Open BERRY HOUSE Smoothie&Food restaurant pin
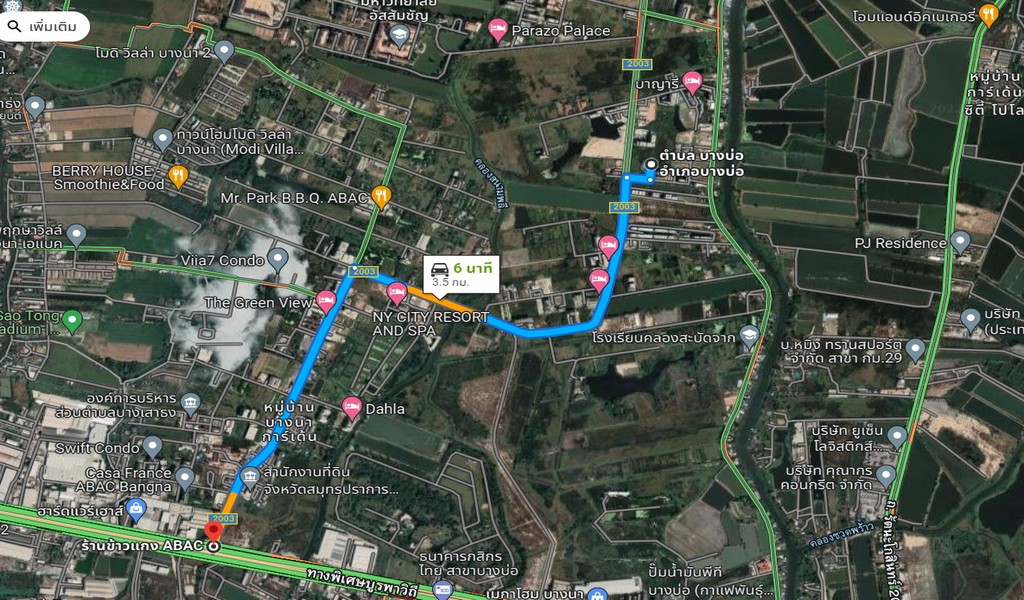Image resolution: width=1024 pixels, height=600 pixels. 178,176
